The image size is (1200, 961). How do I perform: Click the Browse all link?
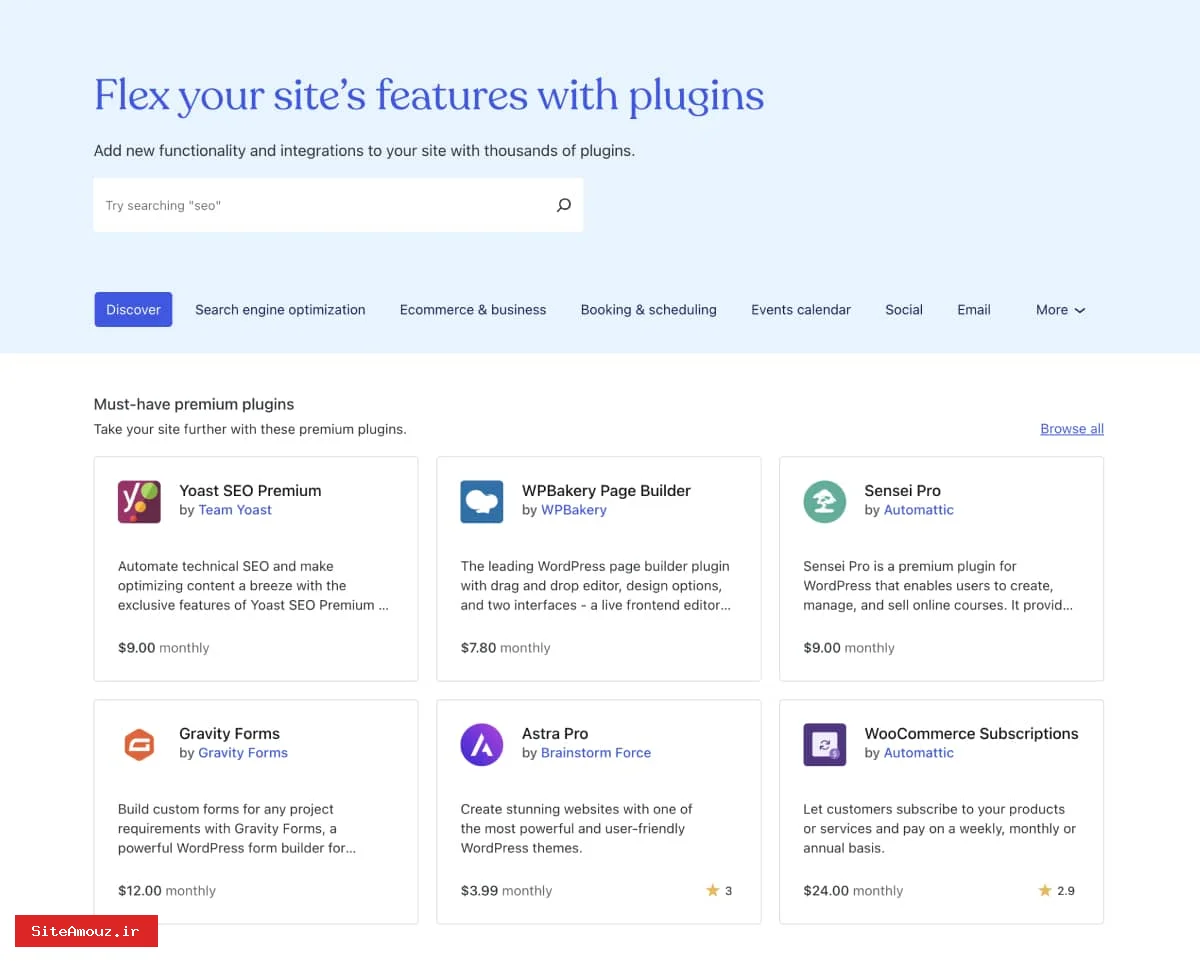click(1071, 429)
